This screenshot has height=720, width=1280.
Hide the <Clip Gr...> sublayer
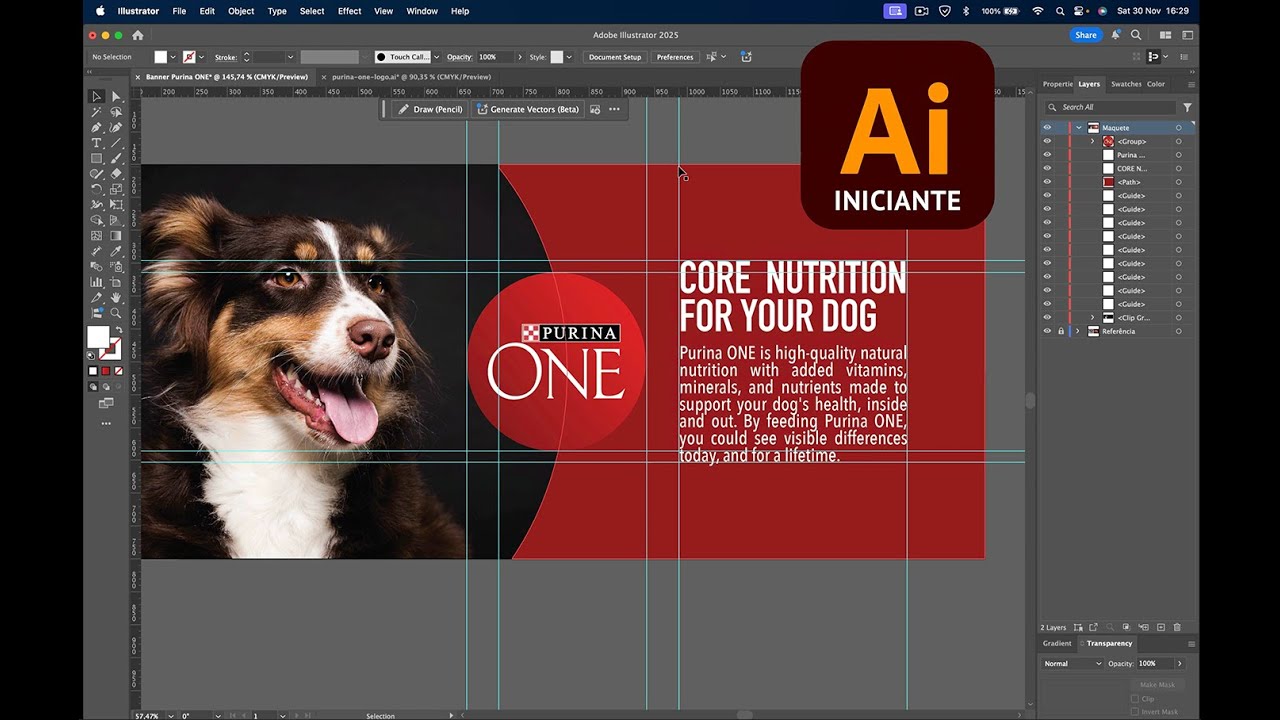(1047, 317)
